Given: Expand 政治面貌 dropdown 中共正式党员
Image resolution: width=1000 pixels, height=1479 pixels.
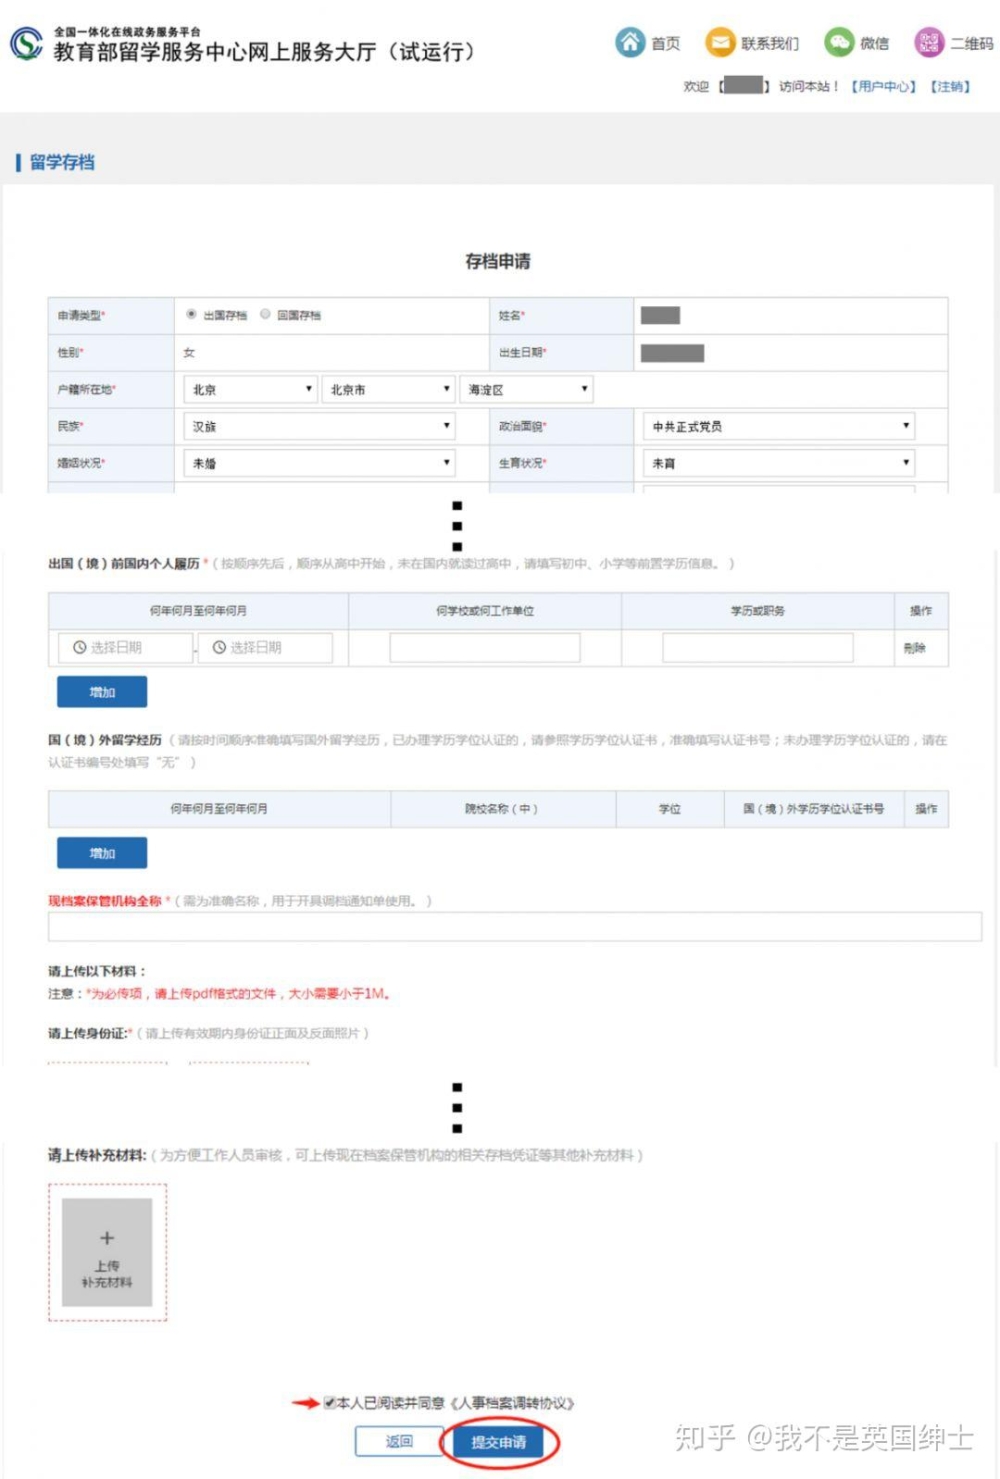Looking at the screenshot, I should tap(779, 426).
